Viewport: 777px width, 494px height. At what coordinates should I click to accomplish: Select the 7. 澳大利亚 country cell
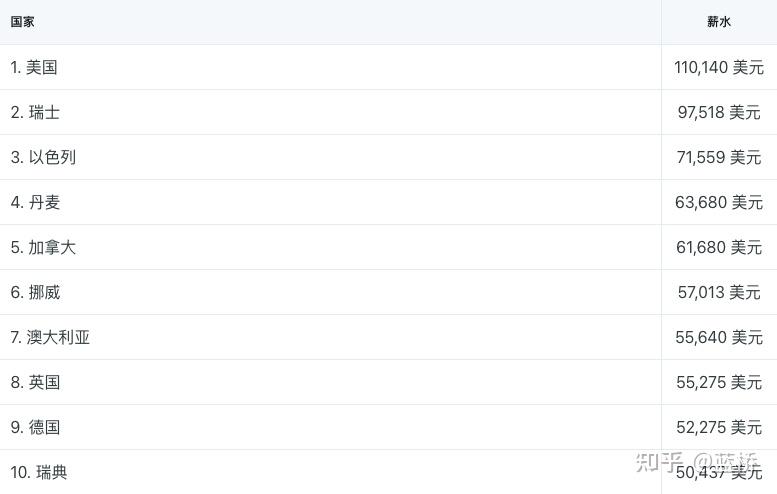(x=50, y=337)
